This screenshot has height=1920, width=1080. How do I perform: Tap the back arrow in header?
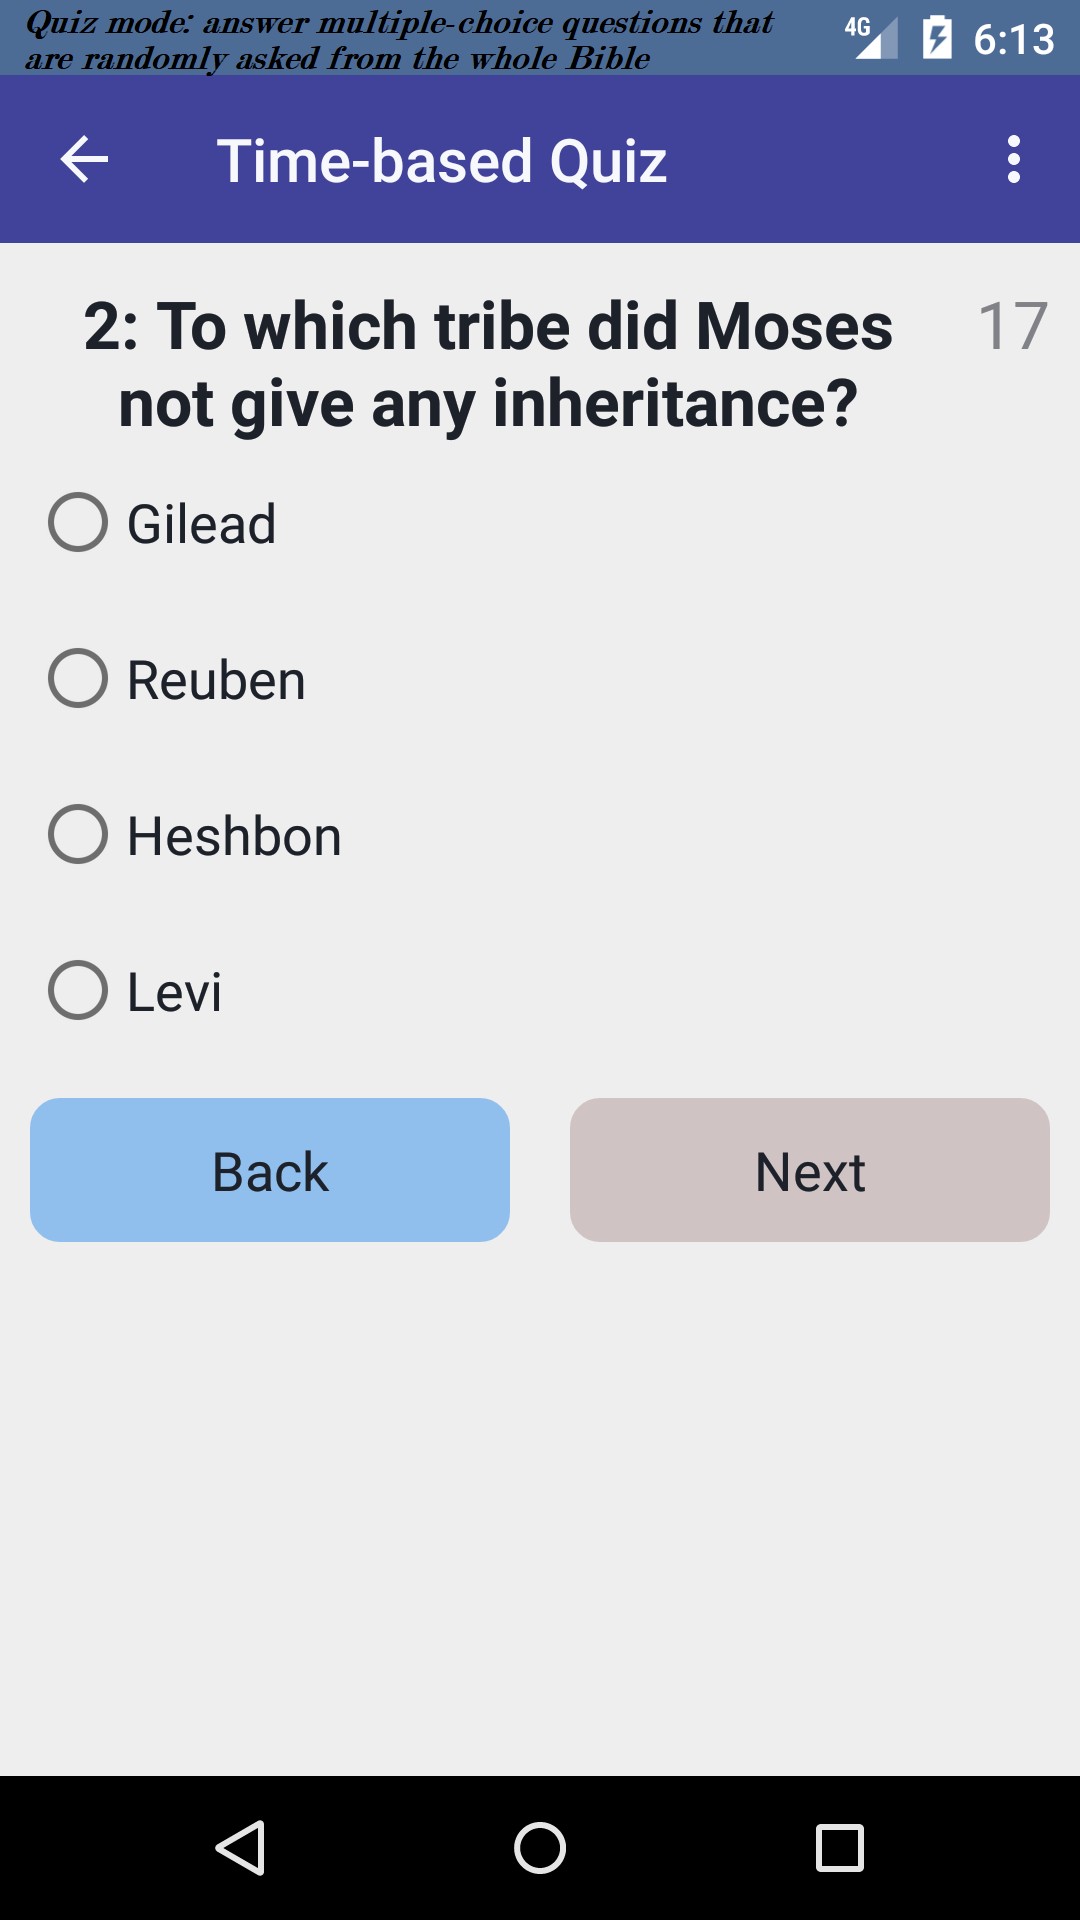[84, 160]
